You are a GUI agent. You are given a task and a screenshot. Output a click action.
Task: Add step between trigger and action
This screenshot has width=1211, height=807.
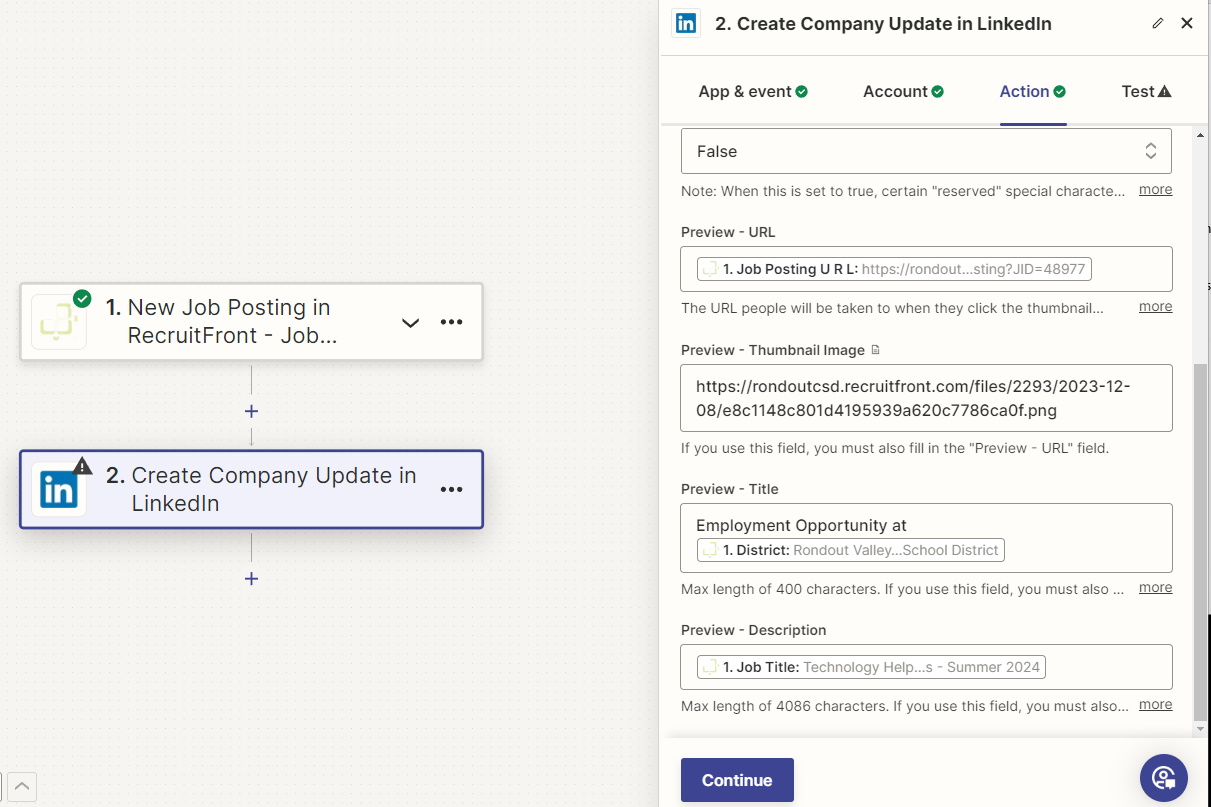pos(251,411)
